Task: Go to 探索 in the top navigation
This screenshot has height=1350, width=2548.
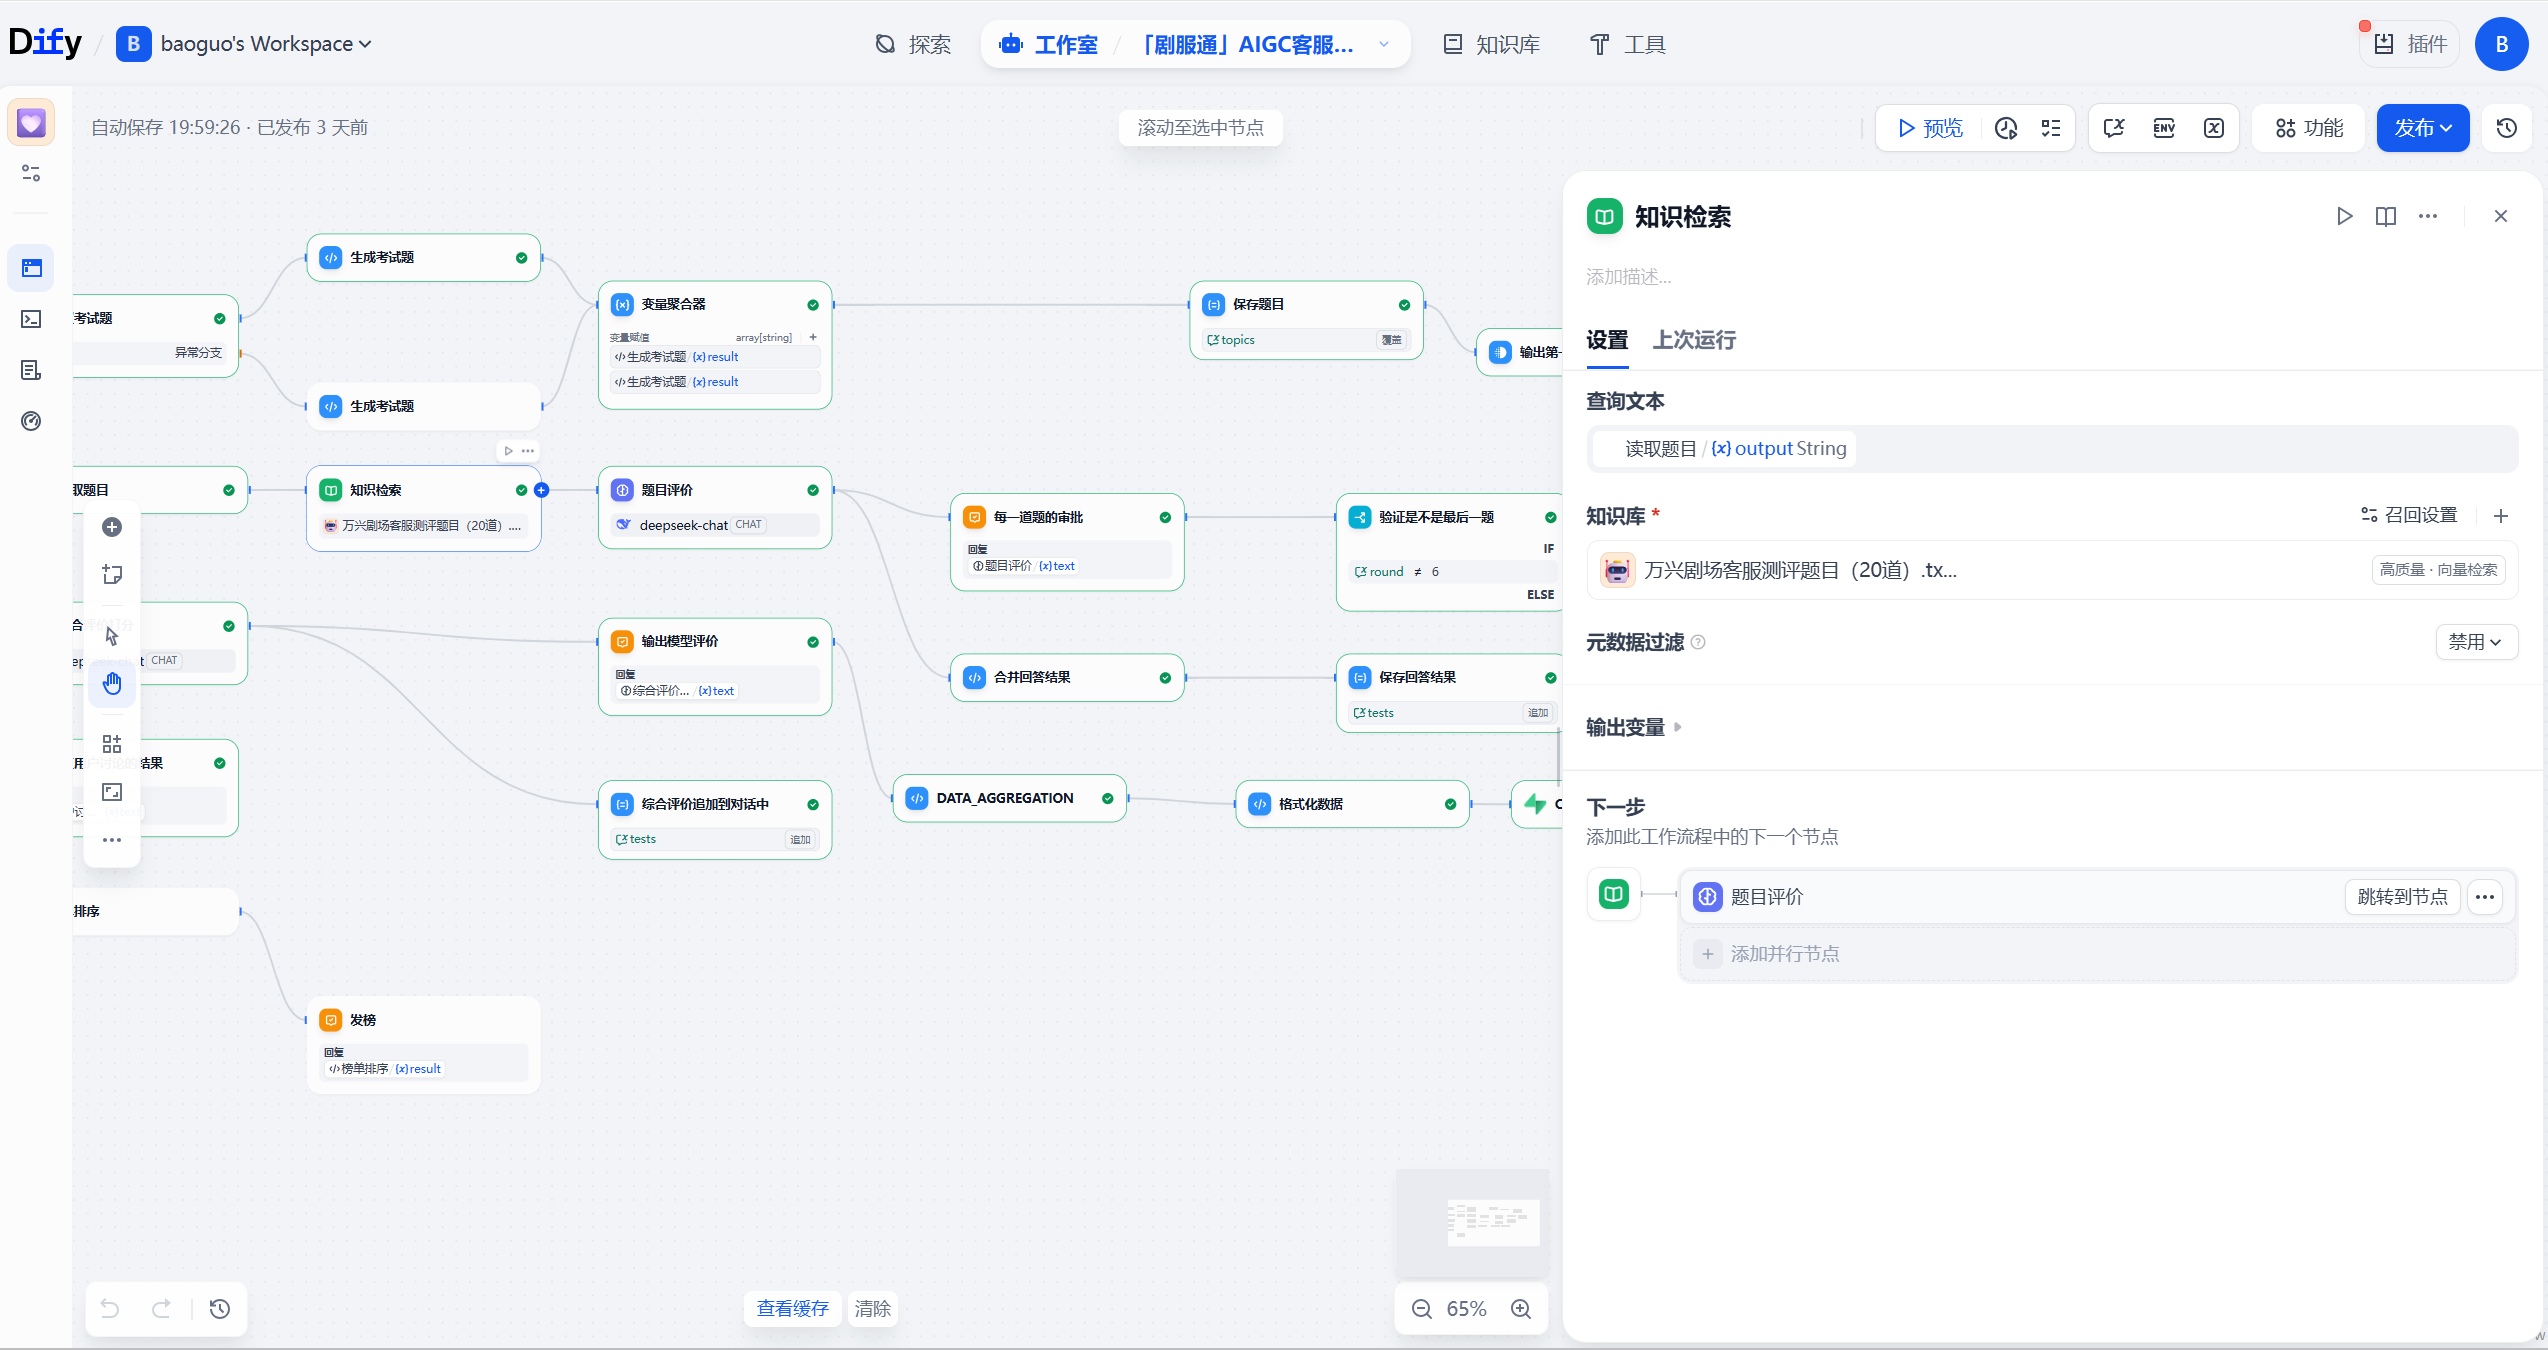Action: 914,44
